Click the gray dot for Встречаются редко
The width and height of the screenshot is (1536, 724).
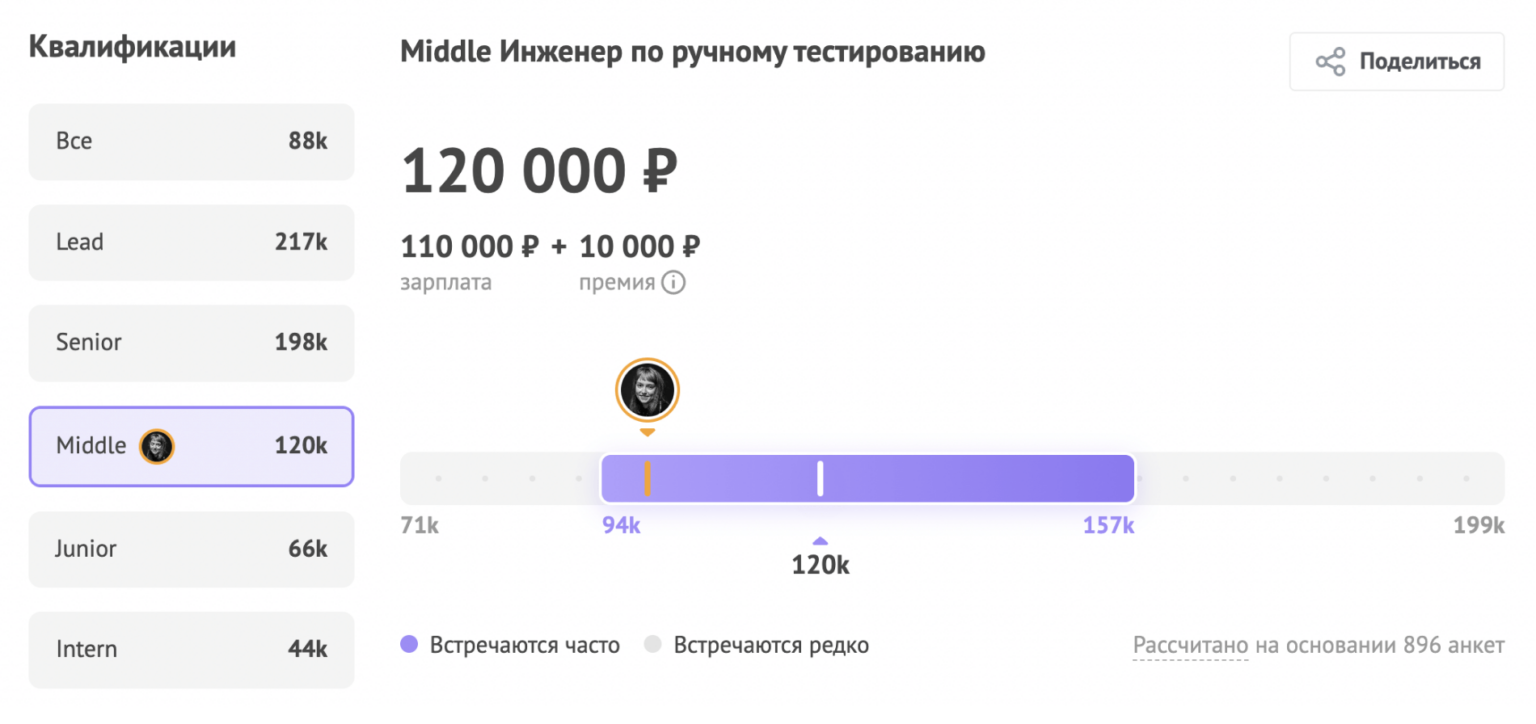click(x=652, y=645)
